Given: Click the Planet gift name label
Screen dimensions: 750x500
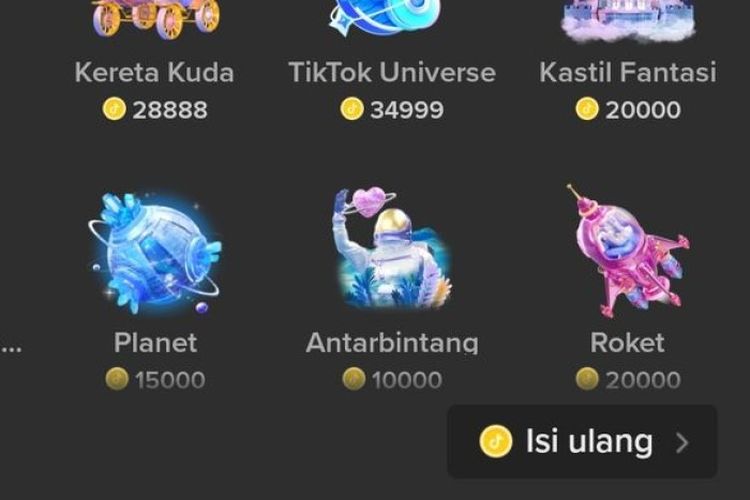Looking at the screenshot, I should click(x=155, y=343).
